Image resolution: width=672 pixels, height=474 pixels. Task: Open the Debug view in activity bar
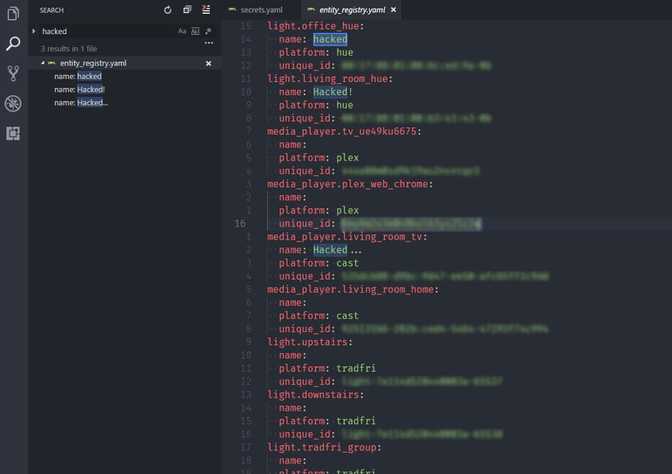coord(13,103)
